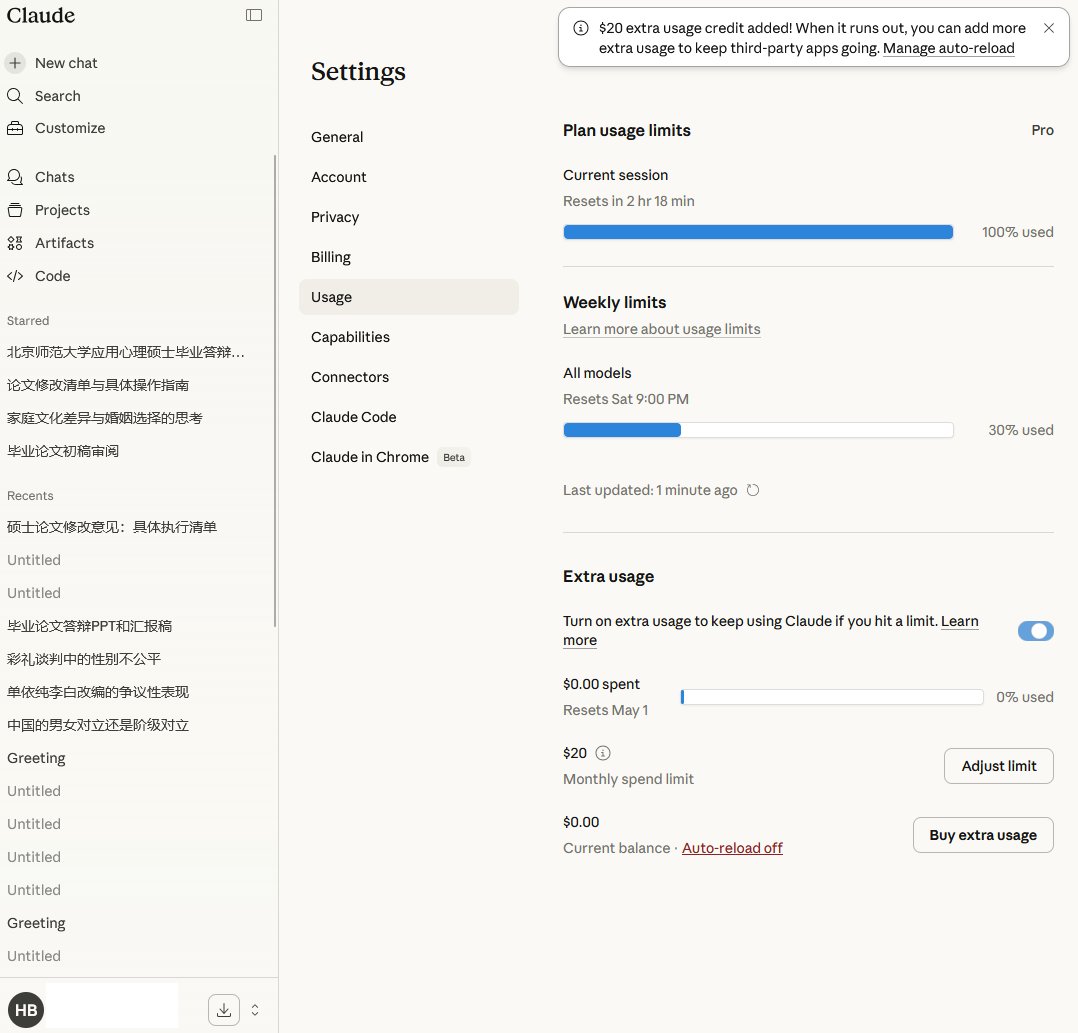Open Account settings tab
The width and height of the screenshot is (1078, 1033).
[408, 177]
